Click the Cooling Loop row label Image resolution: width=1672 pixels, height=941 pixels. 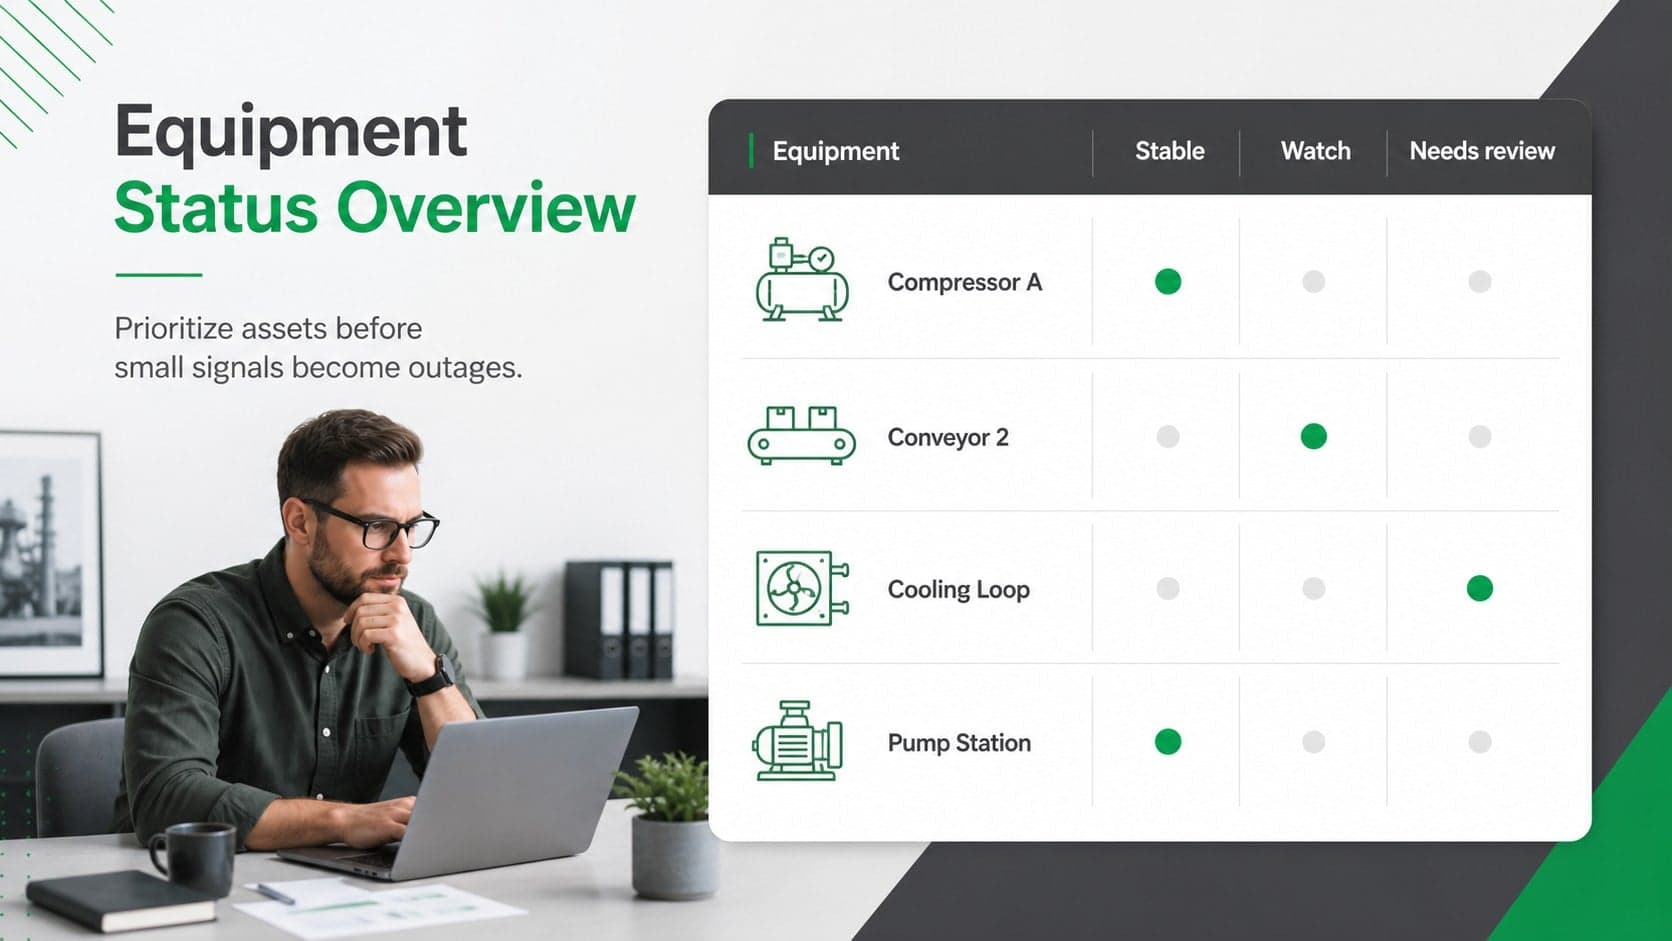pos(958,589)
